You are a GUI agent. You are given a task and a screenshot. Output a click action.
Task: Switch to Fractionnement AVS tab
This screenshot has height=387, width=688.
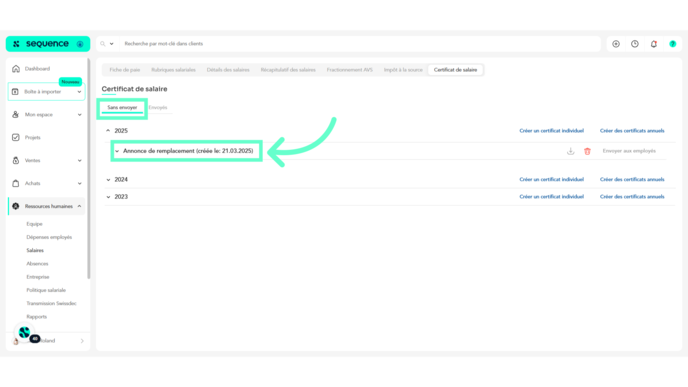coord(350,70)
